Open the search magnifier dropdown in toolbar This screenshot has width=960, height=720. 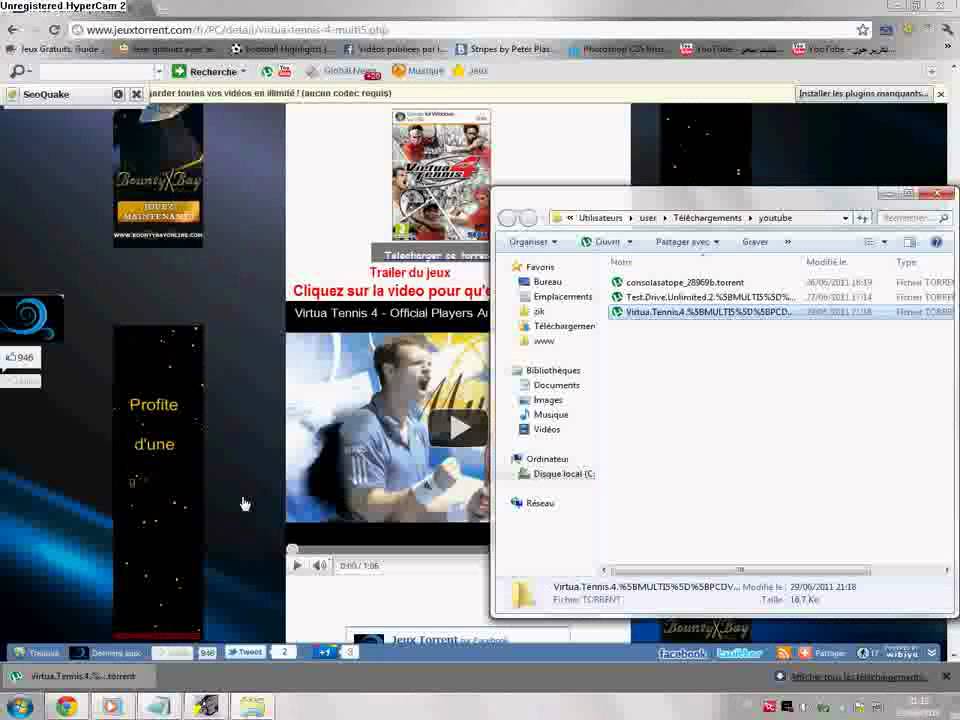coord(20,72)
